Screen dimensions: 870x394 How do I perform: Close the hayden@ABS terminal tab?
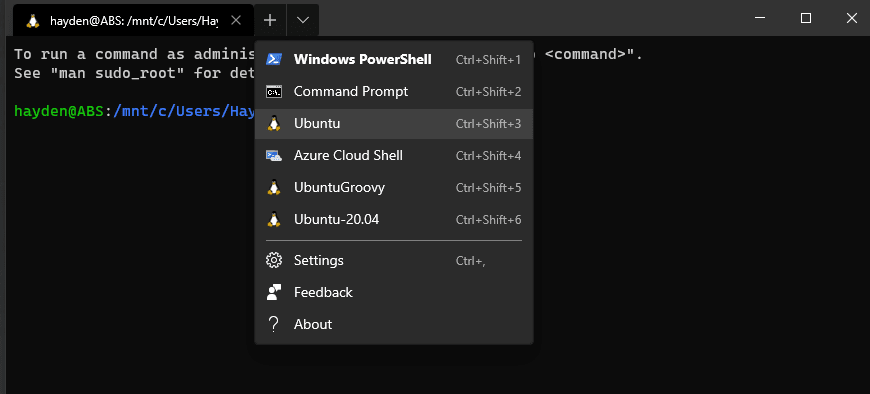[236, 21]
